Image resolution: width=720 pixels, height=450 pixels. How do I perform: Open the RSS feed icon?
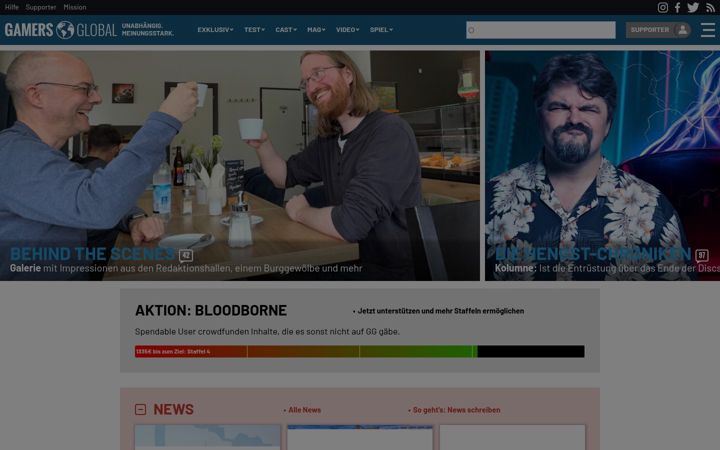point(710,7)
